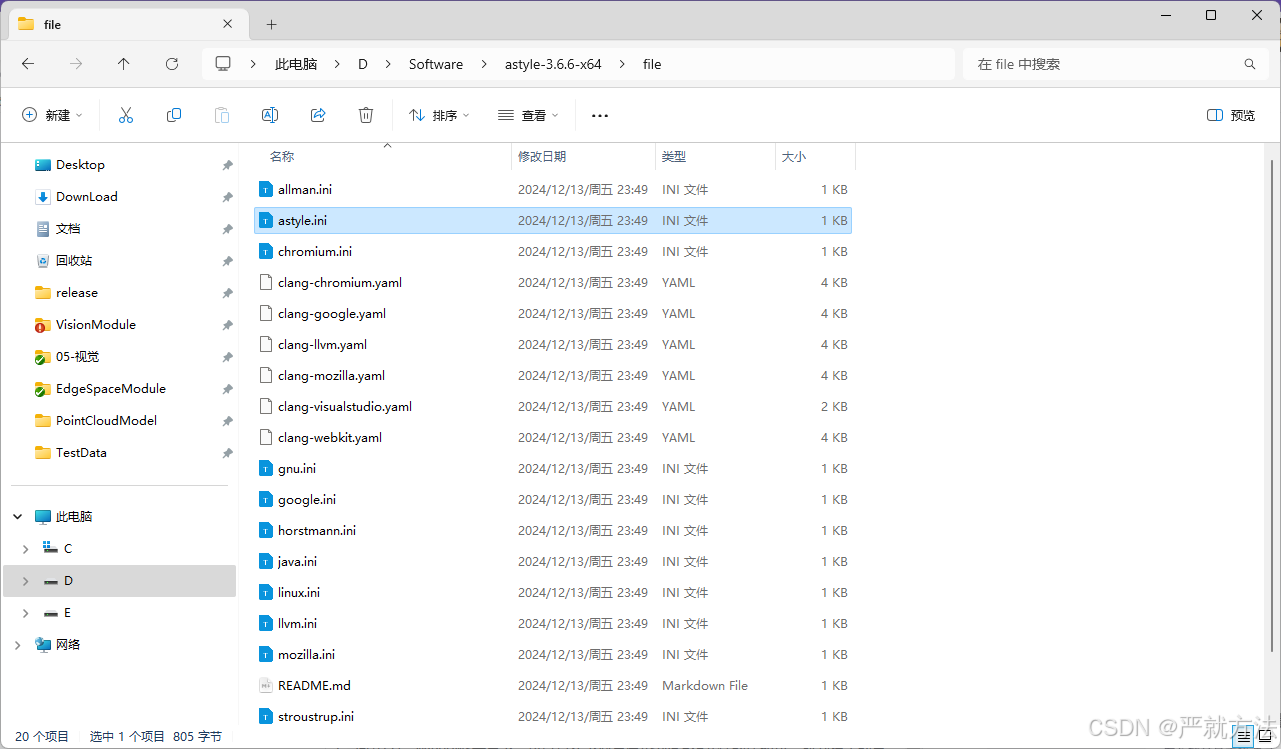The height and width of the screenshot is (749, 1281).
Task: Copy the selected file using toolbar icon
Action: [173, 115]
